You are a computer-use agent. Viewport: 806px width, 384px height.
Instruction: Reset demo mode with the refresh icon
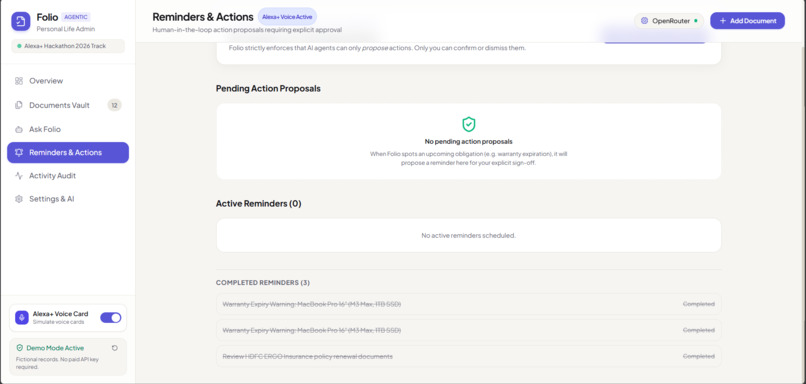[x=115, y=348]
